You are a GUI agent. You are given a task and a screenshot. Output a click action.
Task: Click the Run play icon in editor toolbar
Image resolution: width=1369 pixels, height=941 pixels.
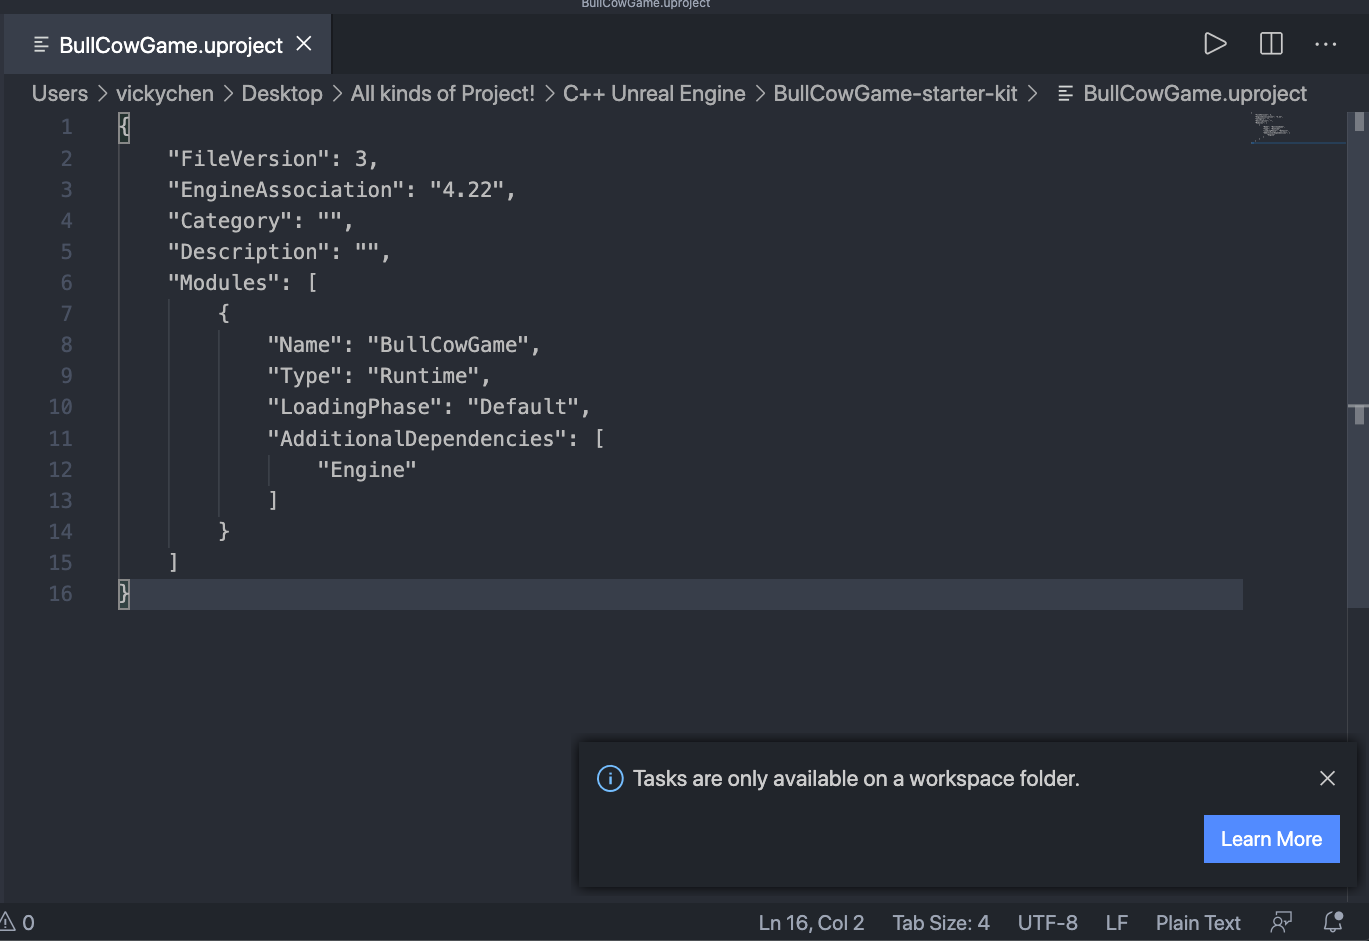[1215, 44]
